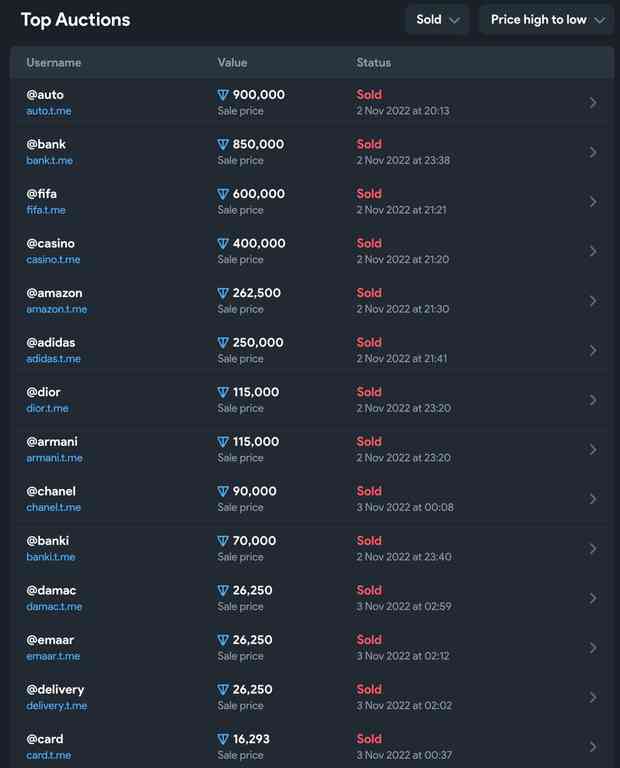Click the TON icon beside 900,000

click(x=223, y=95)
